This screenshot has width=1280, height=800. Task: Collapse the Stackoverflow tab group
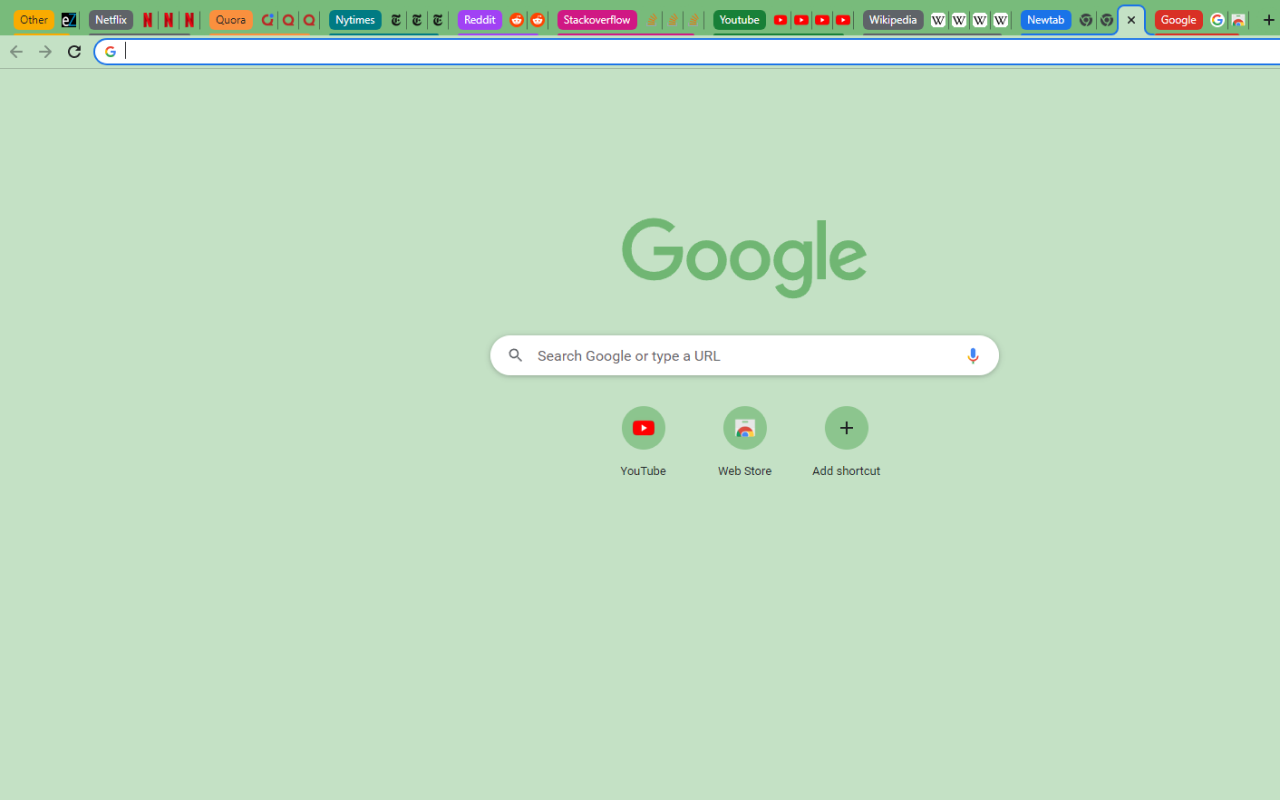point(596,20)
